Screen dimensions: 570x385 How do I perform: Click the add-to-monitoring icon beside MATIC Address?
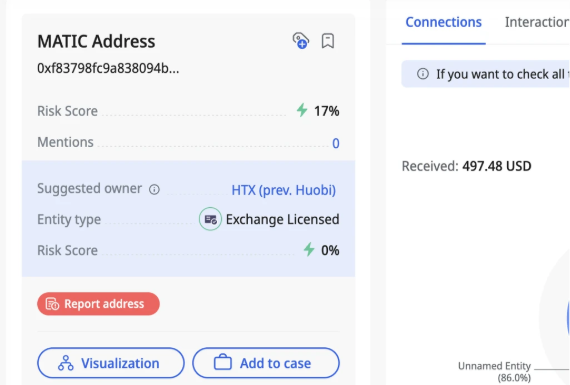click(x=301, y=40)
